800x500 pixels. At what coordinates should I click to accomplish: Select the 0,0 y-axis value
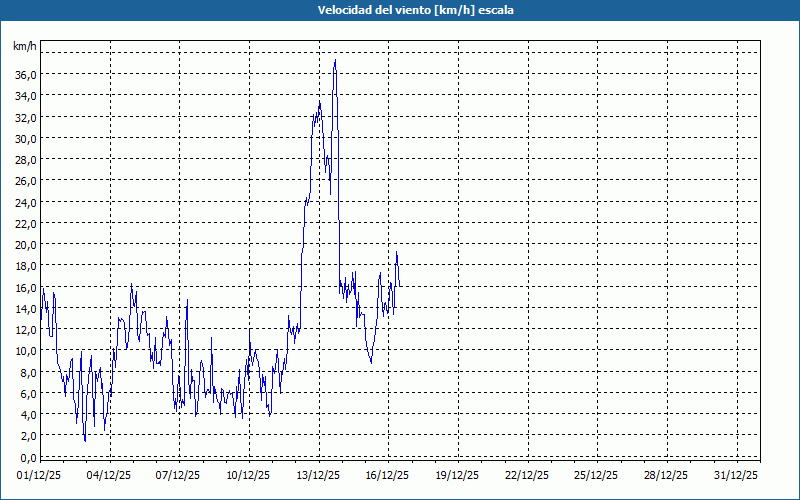(28, 457)
